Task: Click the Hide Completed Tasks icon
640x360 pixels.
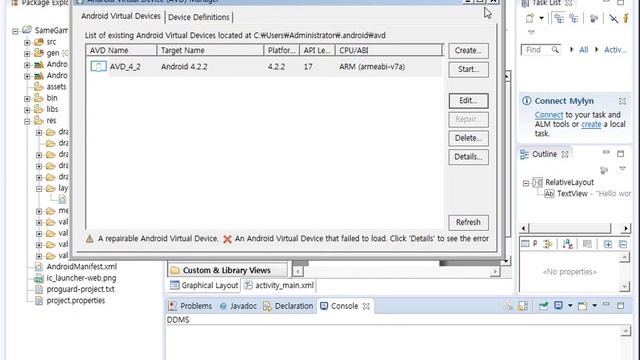Action: pos(613,18)
